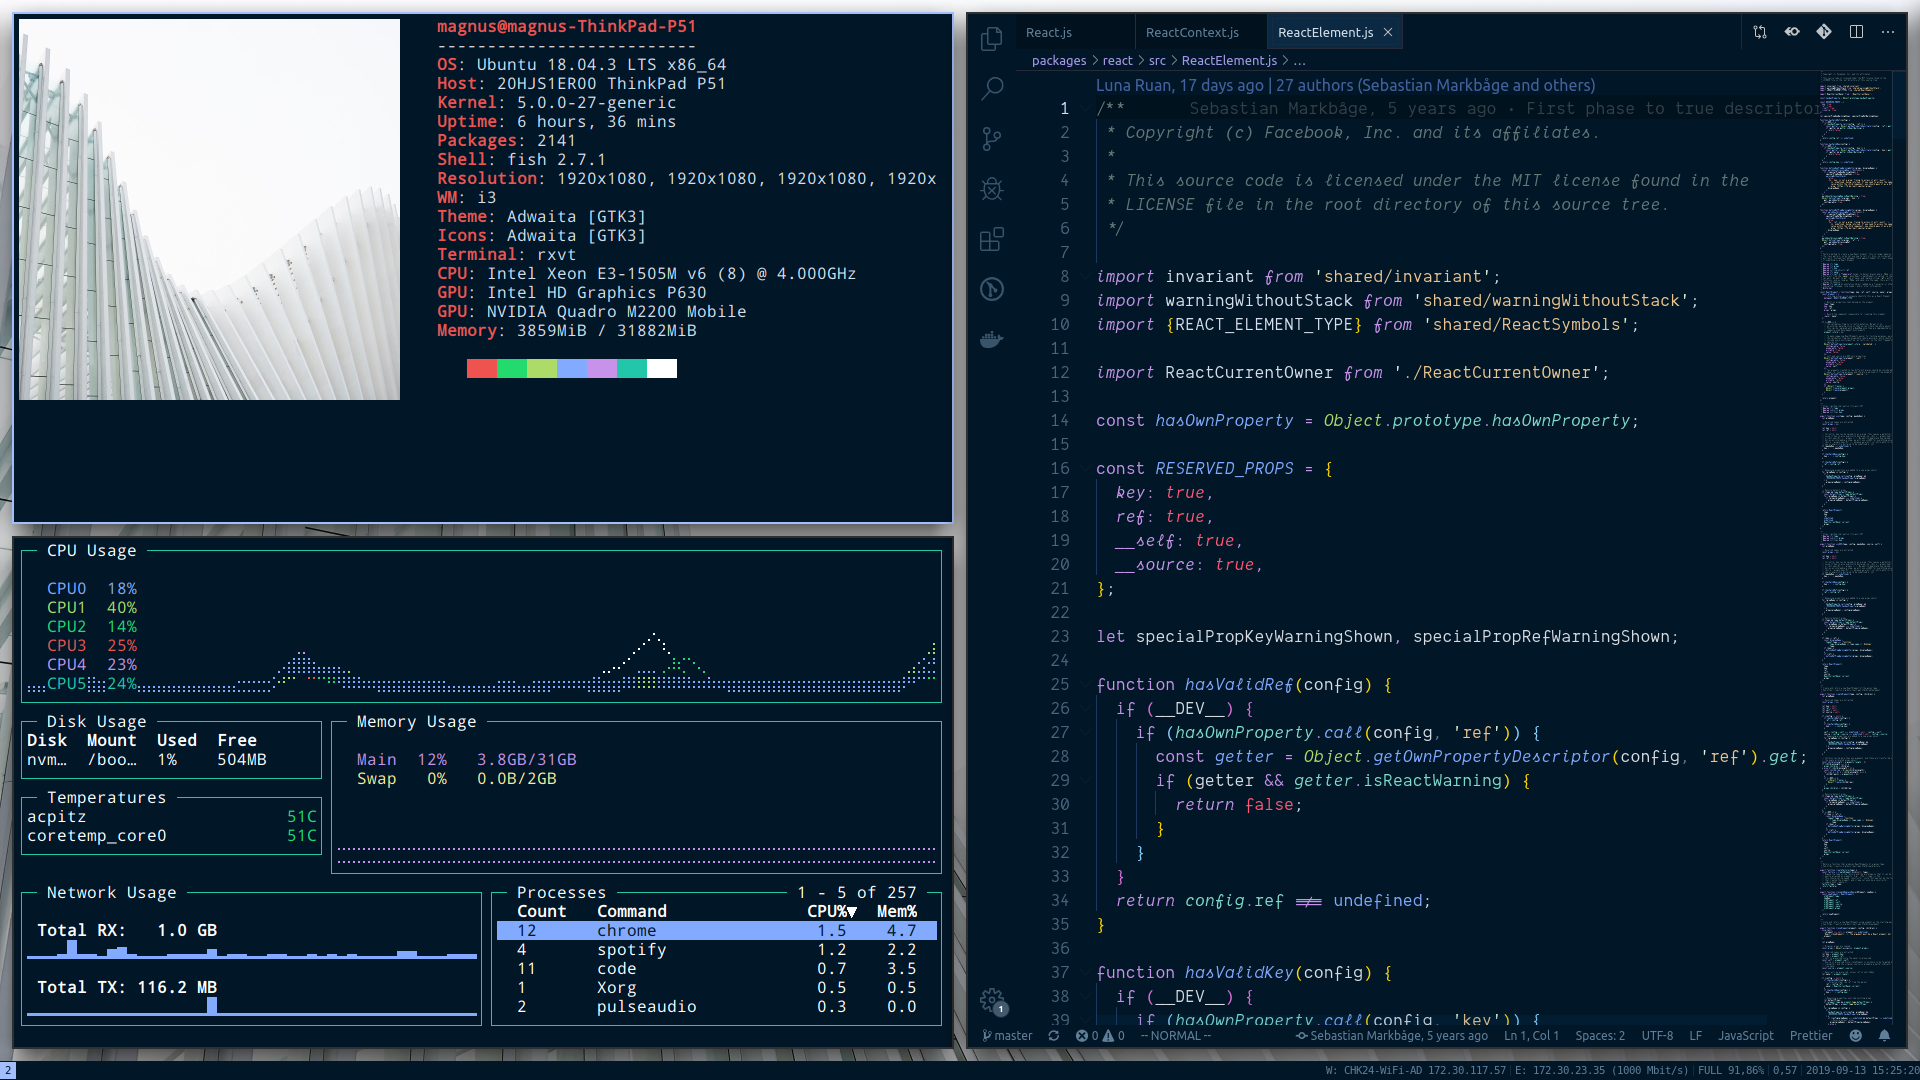Open the Extensions view
The height and width of the screenshot is (1080, 1920).
(992, 239)
